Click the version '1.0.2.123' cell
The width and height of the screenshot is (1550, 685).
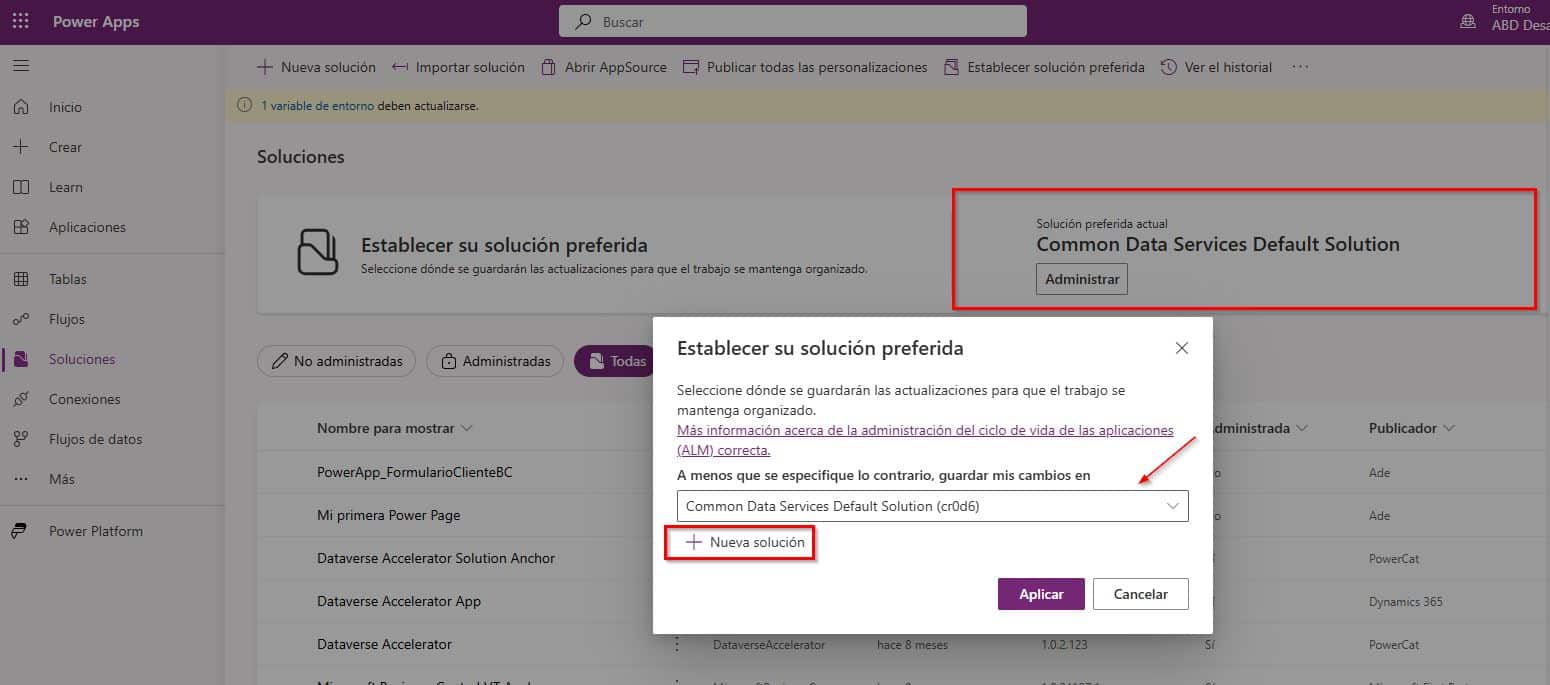coord(1064,645)
